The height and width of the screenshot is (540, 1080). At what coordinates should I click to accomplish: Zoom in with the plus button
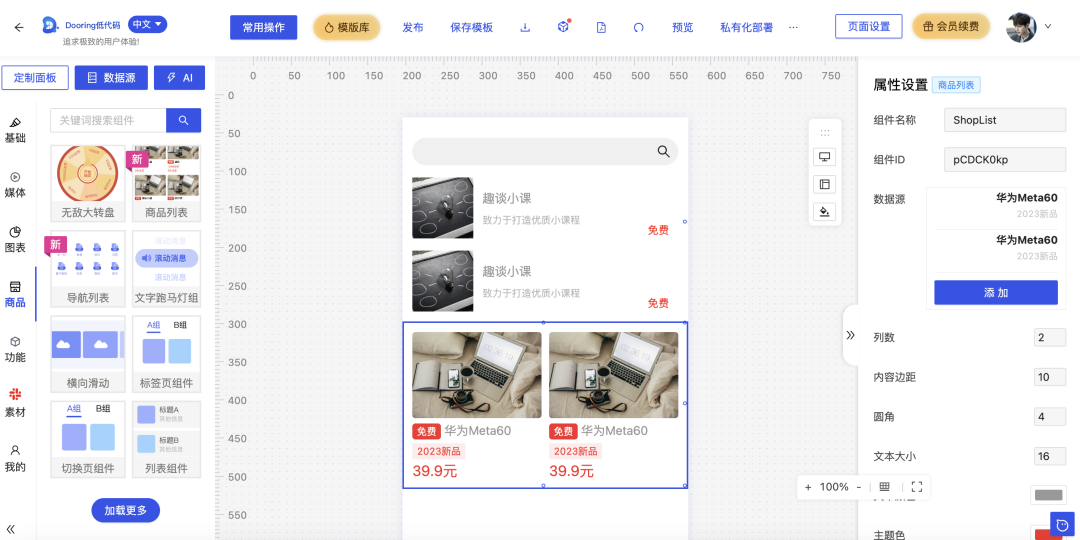[x=808, y=487]
